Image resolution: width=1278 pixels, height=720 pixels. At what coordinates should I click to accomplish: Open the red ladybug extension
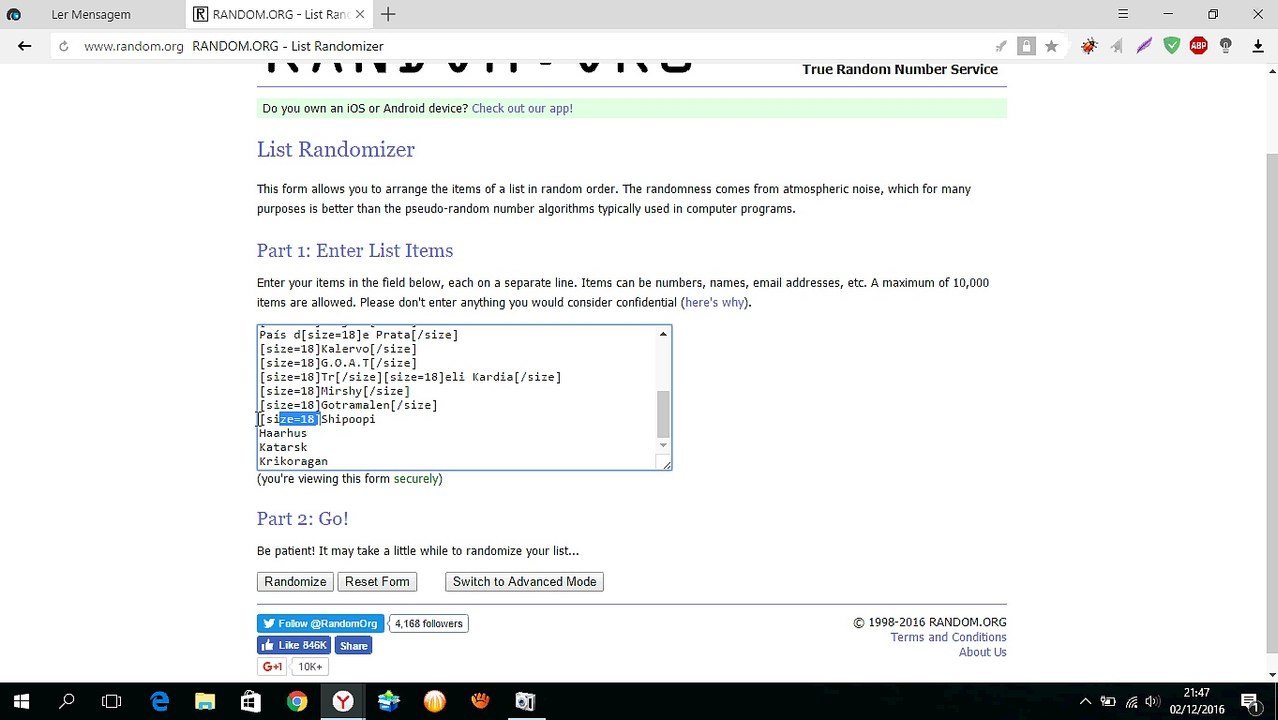1089,46
